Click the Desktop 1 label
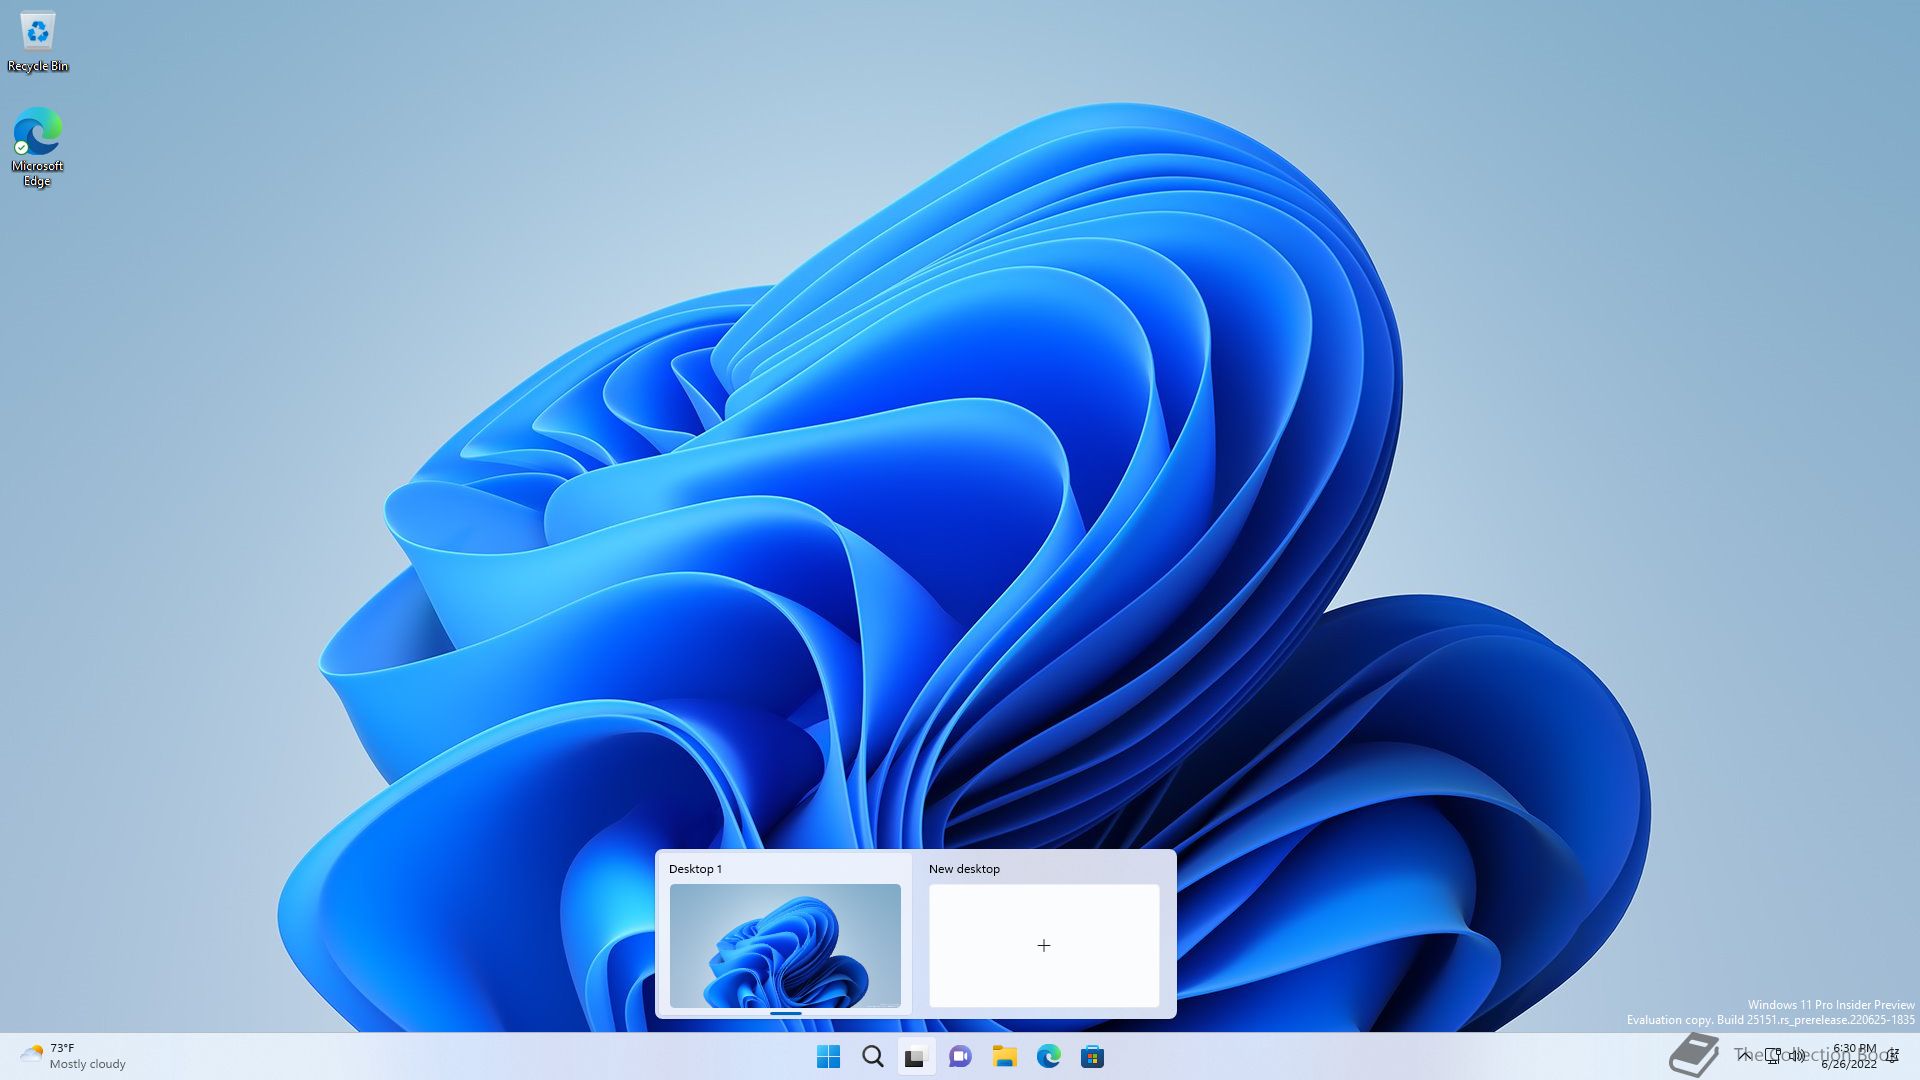This screenshot has width=1920, height=1080. click(695, 869)
